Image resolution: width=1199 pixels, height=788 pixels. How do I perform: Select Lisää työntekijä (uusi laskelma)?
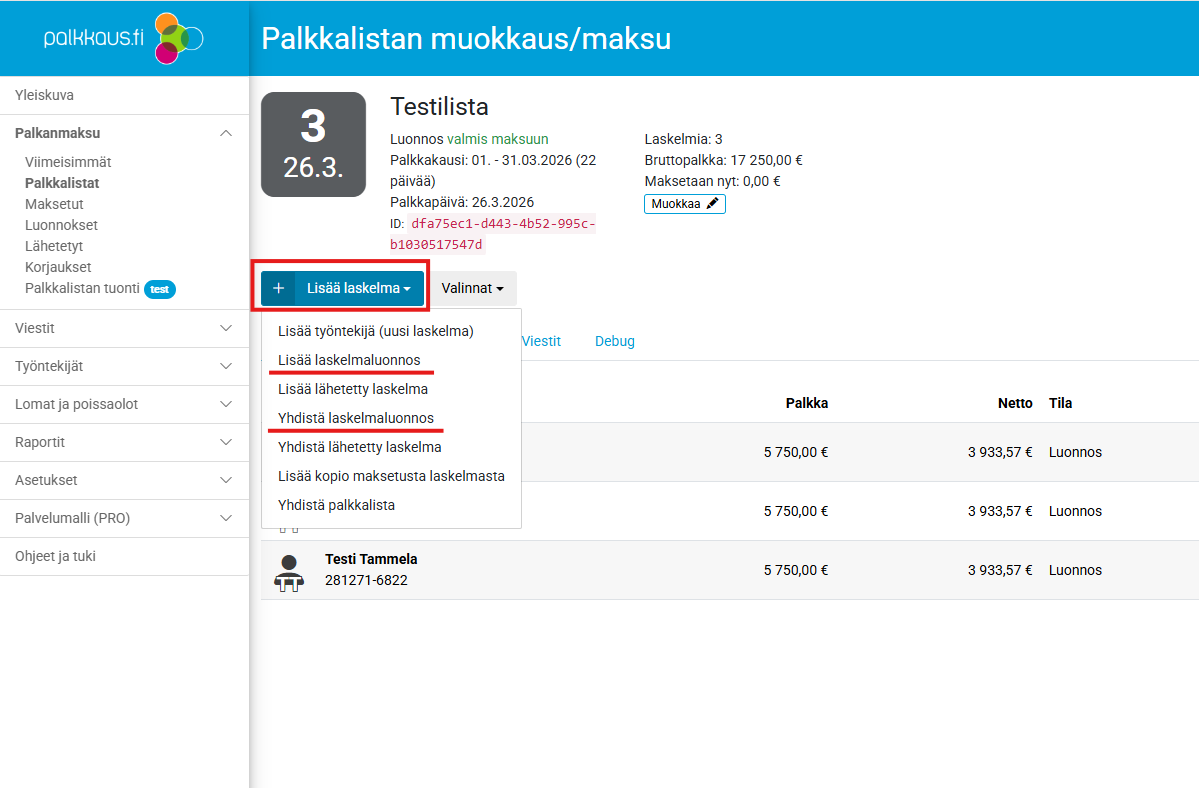(375, 331)
